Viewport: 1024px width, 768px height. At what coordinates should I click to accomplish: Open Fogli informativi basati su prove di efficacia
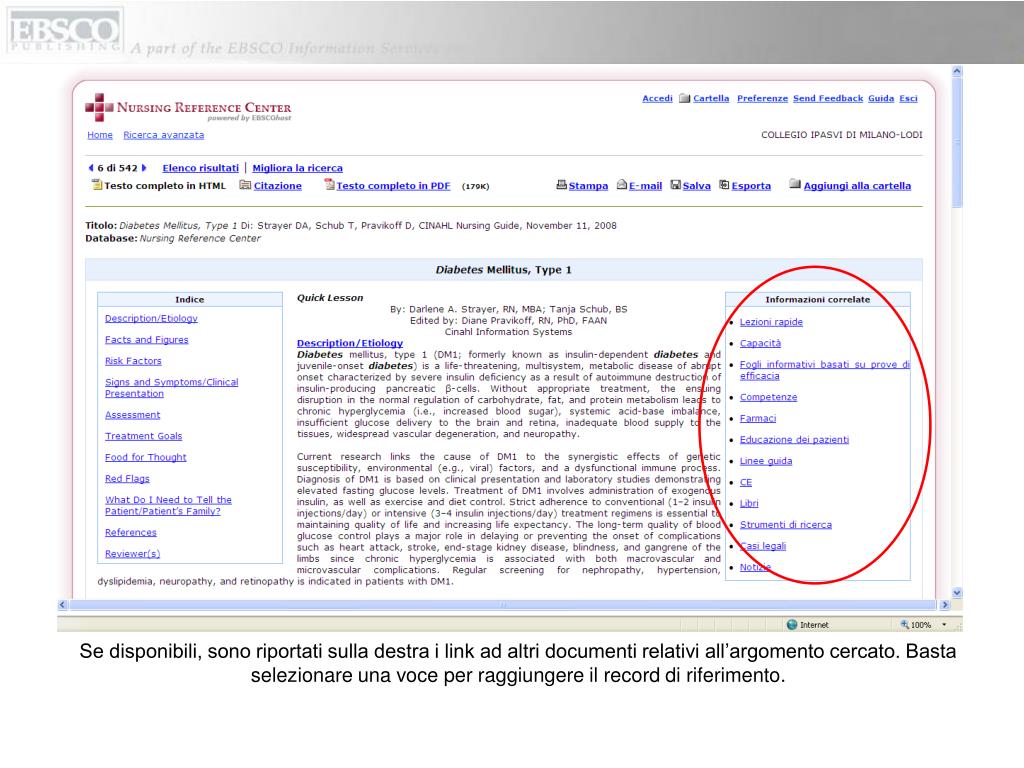[824, 370]
